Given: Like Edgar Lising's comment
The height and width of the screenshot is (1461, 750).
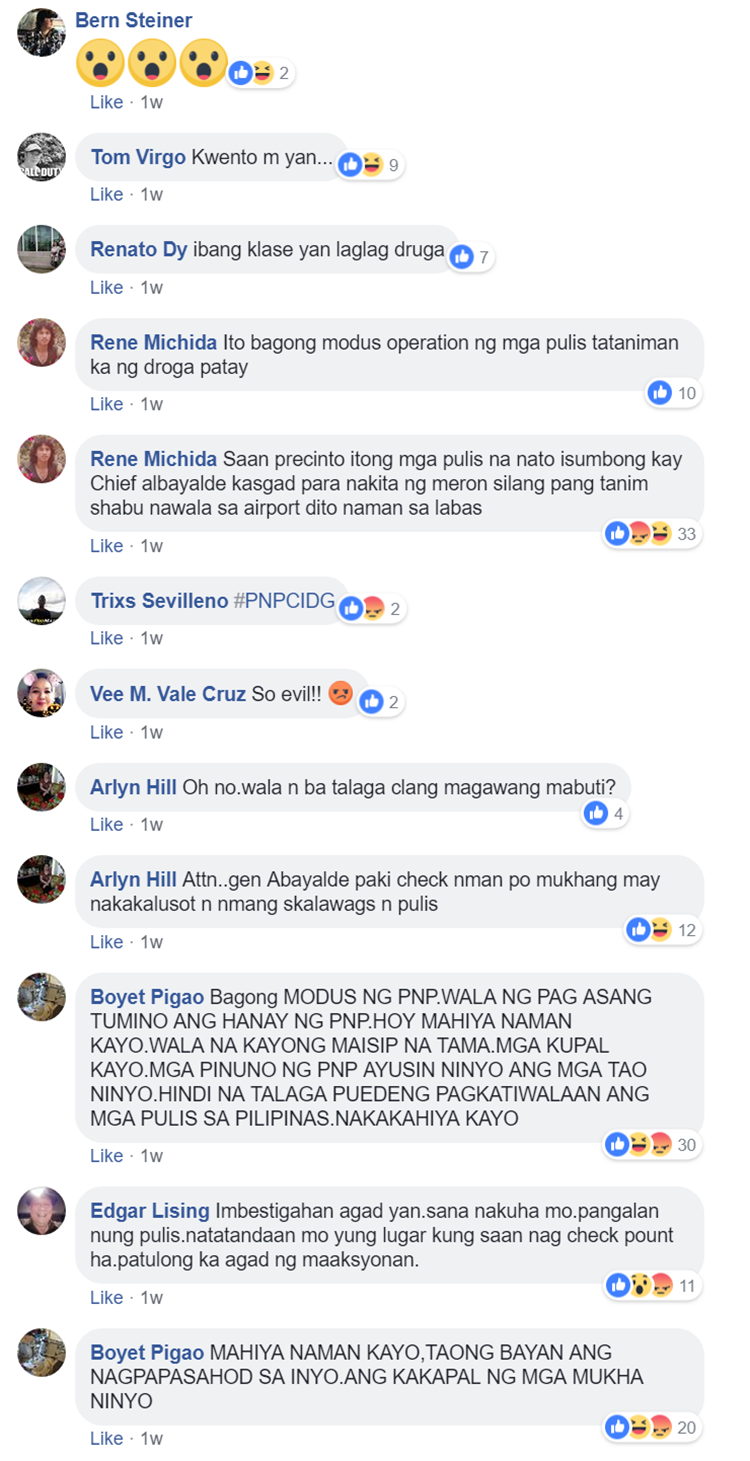Looking at the screenshot, I should tap(106, 1297).
